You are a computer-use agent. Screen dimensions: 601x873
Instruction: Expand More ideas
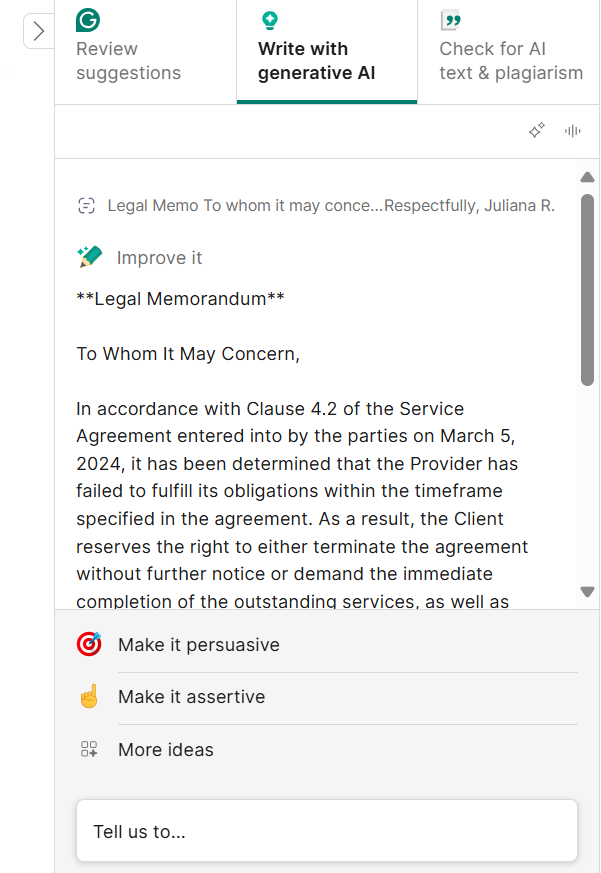(165, 750)
